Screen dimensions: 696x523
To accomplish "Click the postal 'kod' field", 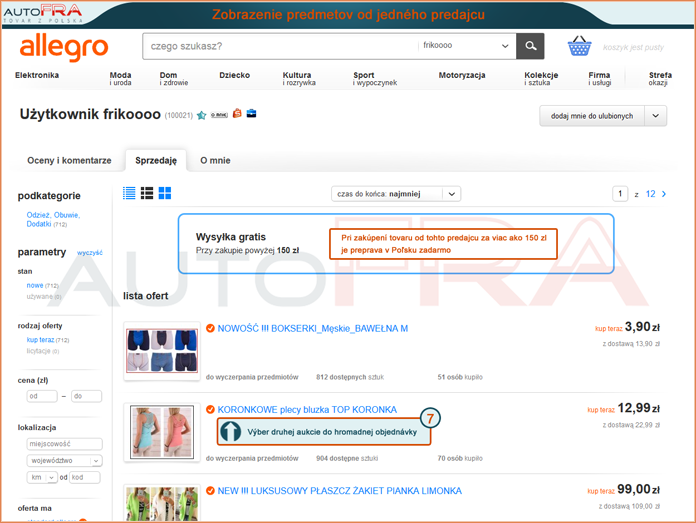I will click(x=85, y=477).
